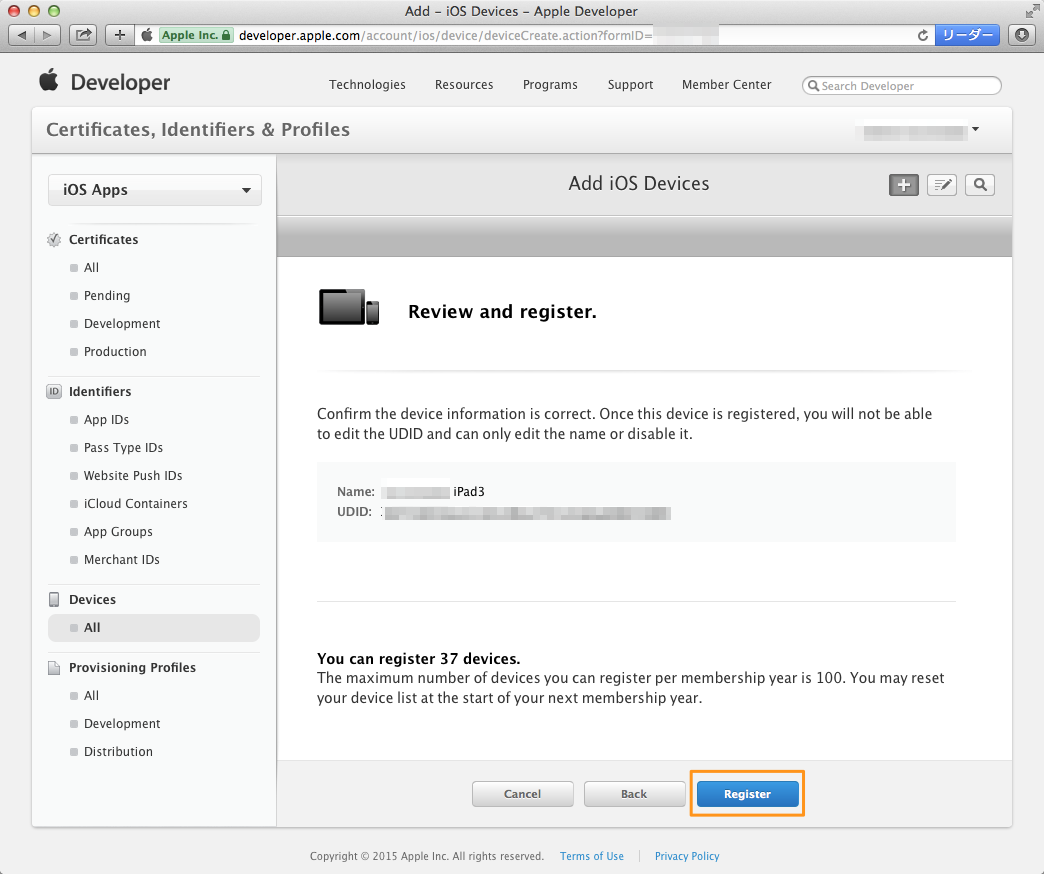Click the Search Developer input field
This screenshot has height=874, width=1044.
click(x=900, y=85)
